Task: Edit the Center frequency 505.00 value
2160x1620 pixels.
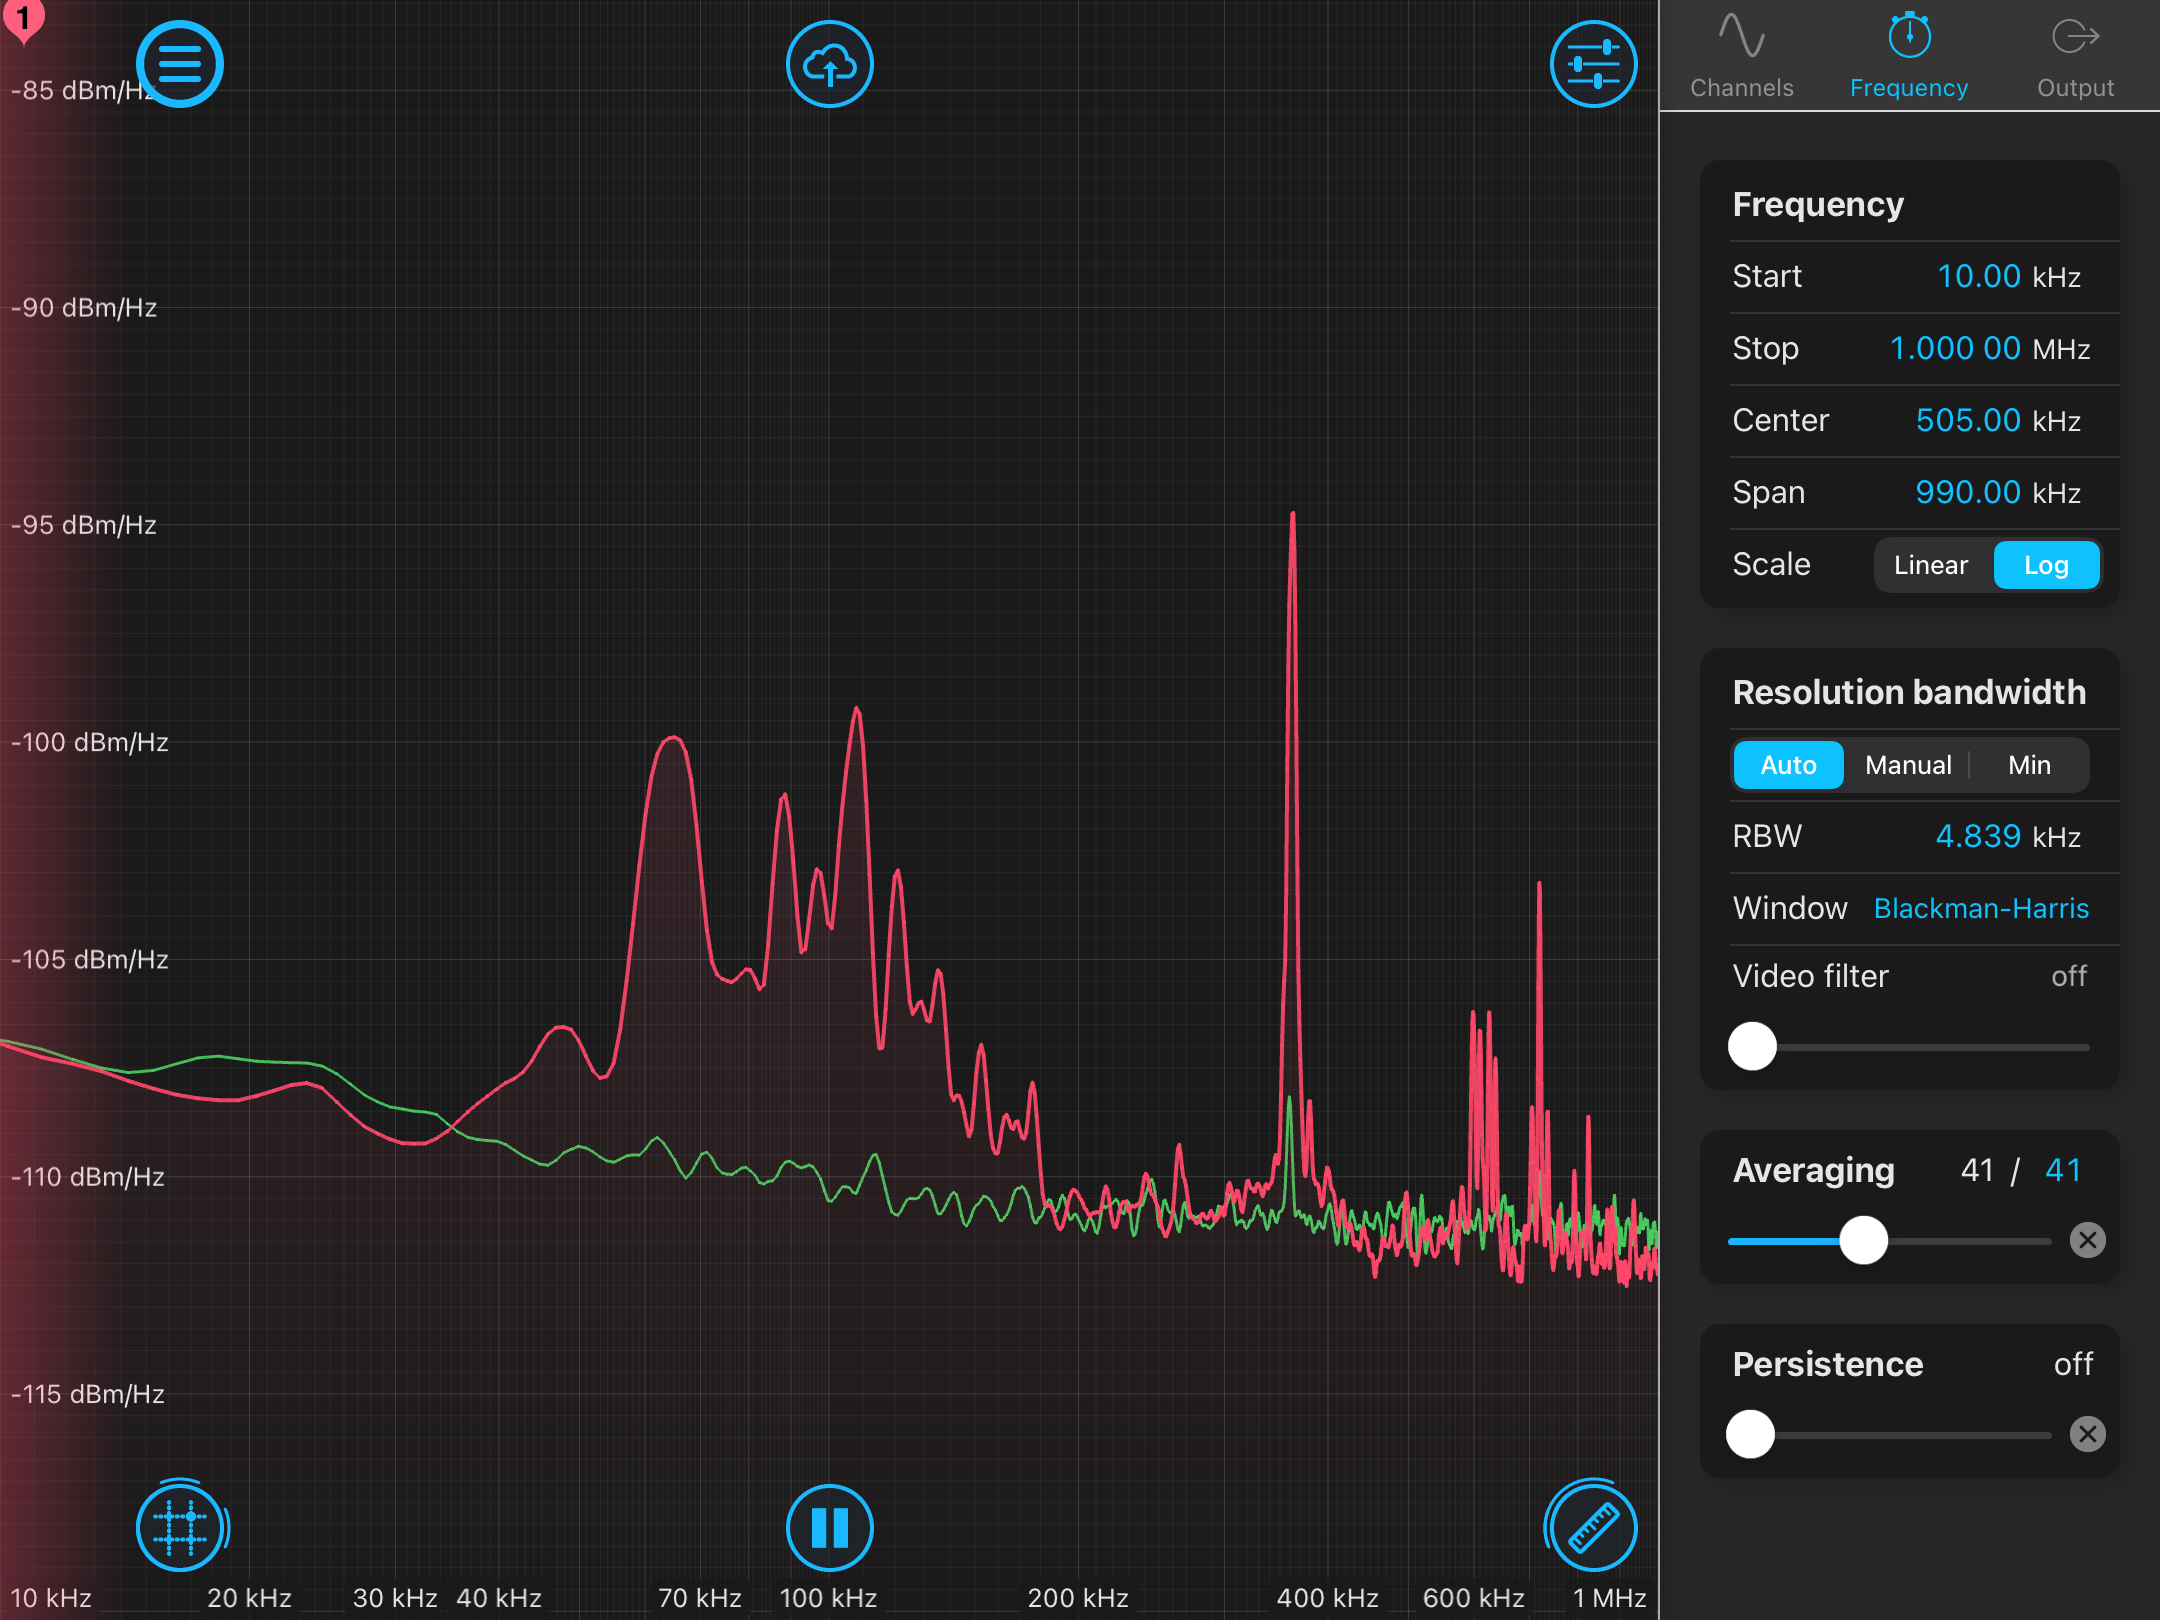Action: [x=1967, y=421]
